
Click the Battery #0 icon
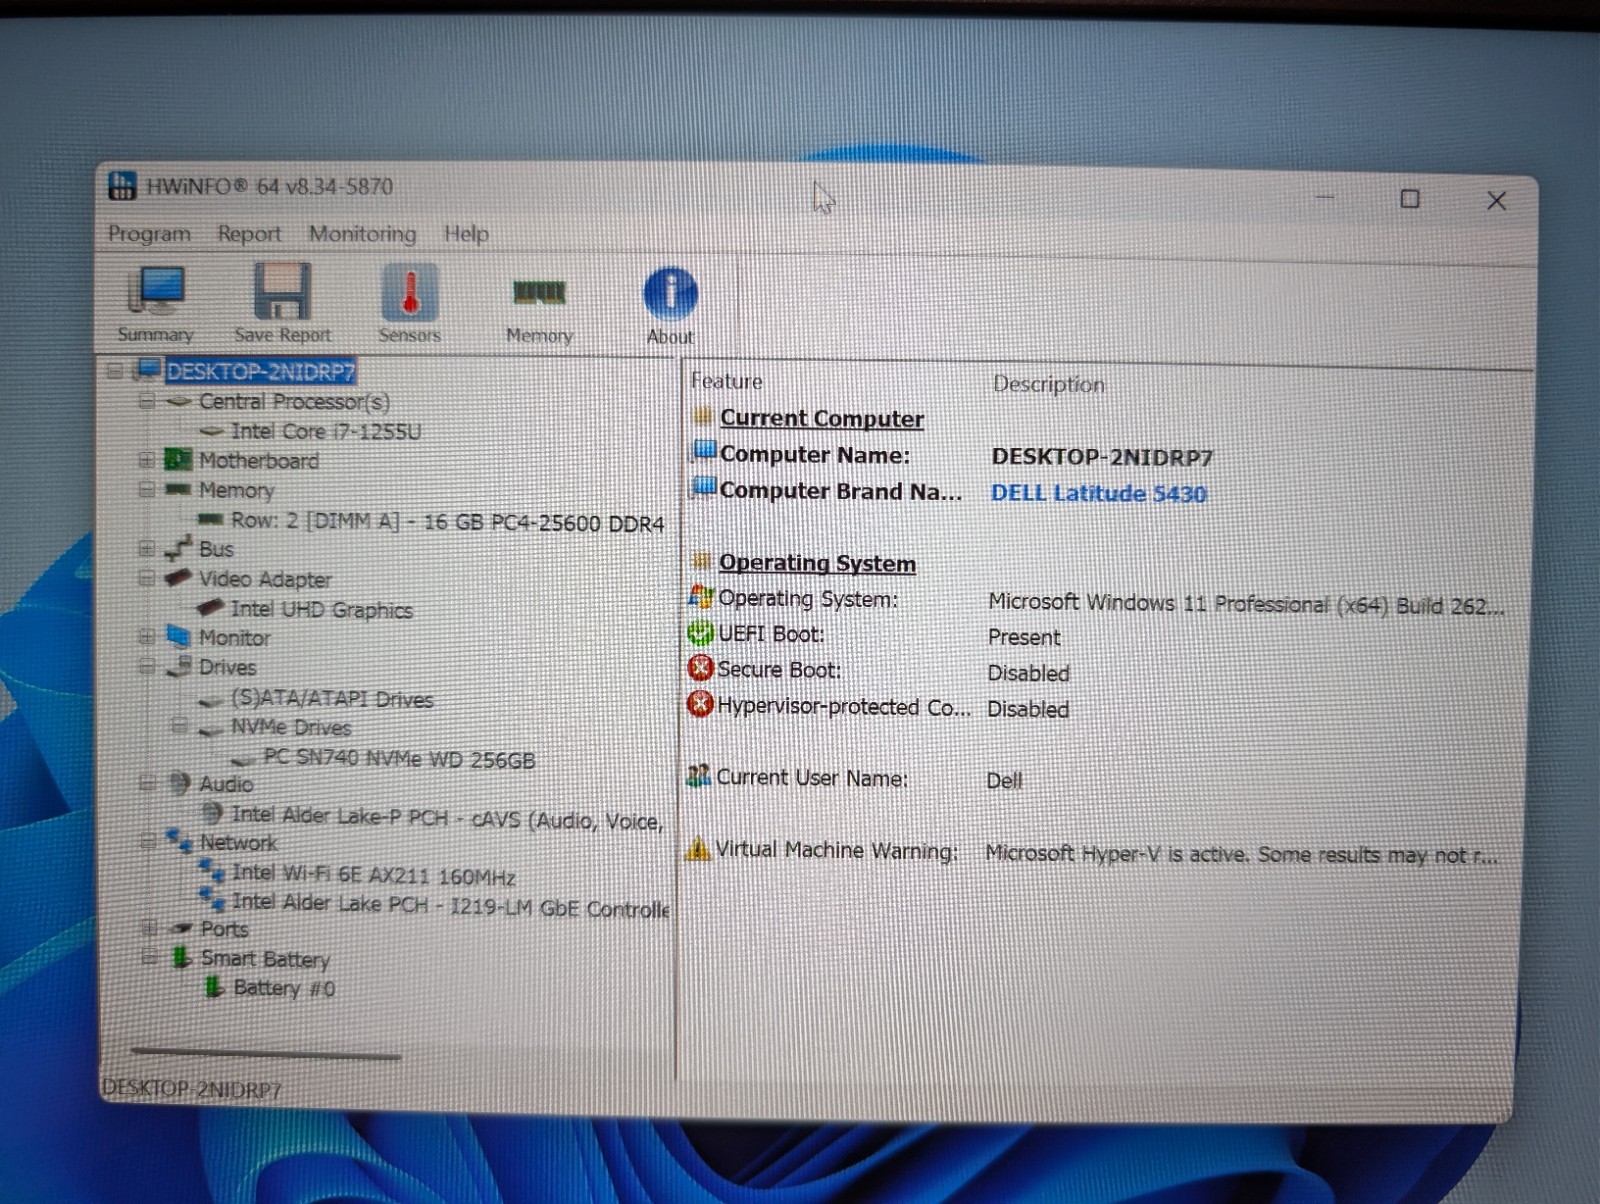tap(213, 987)
